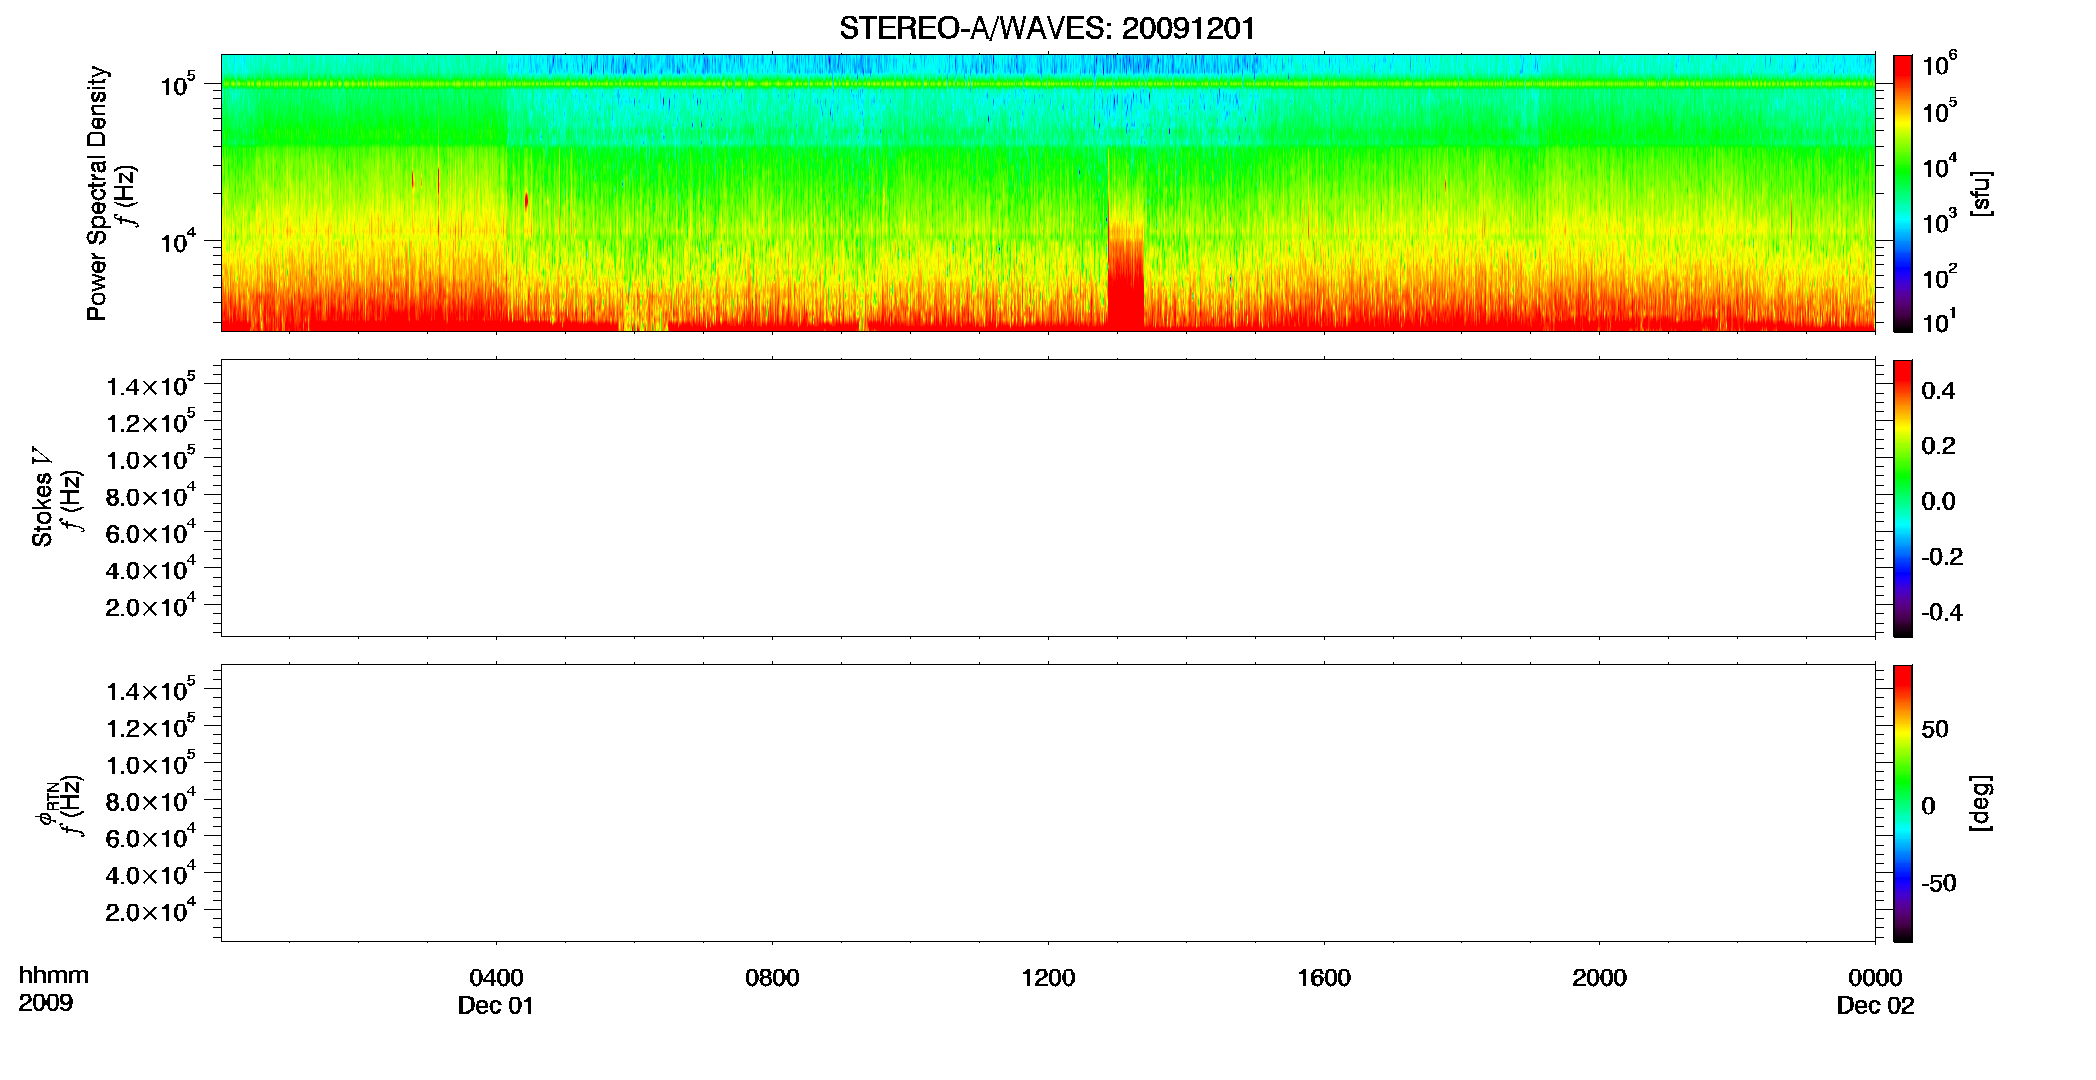The width and height of the screenshot is (2096, 1080).
Task: Click the Stokes V panel's 2.0×10⁴ y-axis tick label
Action: coord(151,605)
